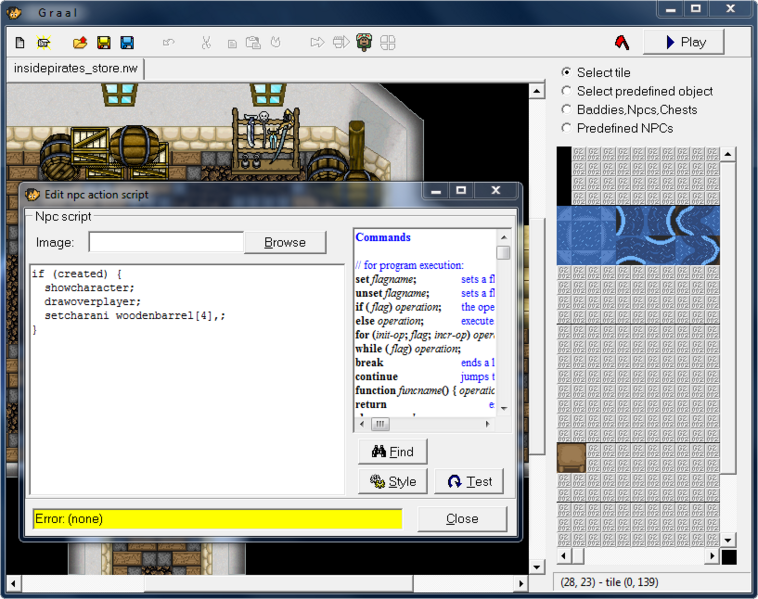This screenshot has width=758, height=599.
Task: Enable the 'Predefined NPCs' radio button
Action: pyautogui.click(x=567, y=128)
